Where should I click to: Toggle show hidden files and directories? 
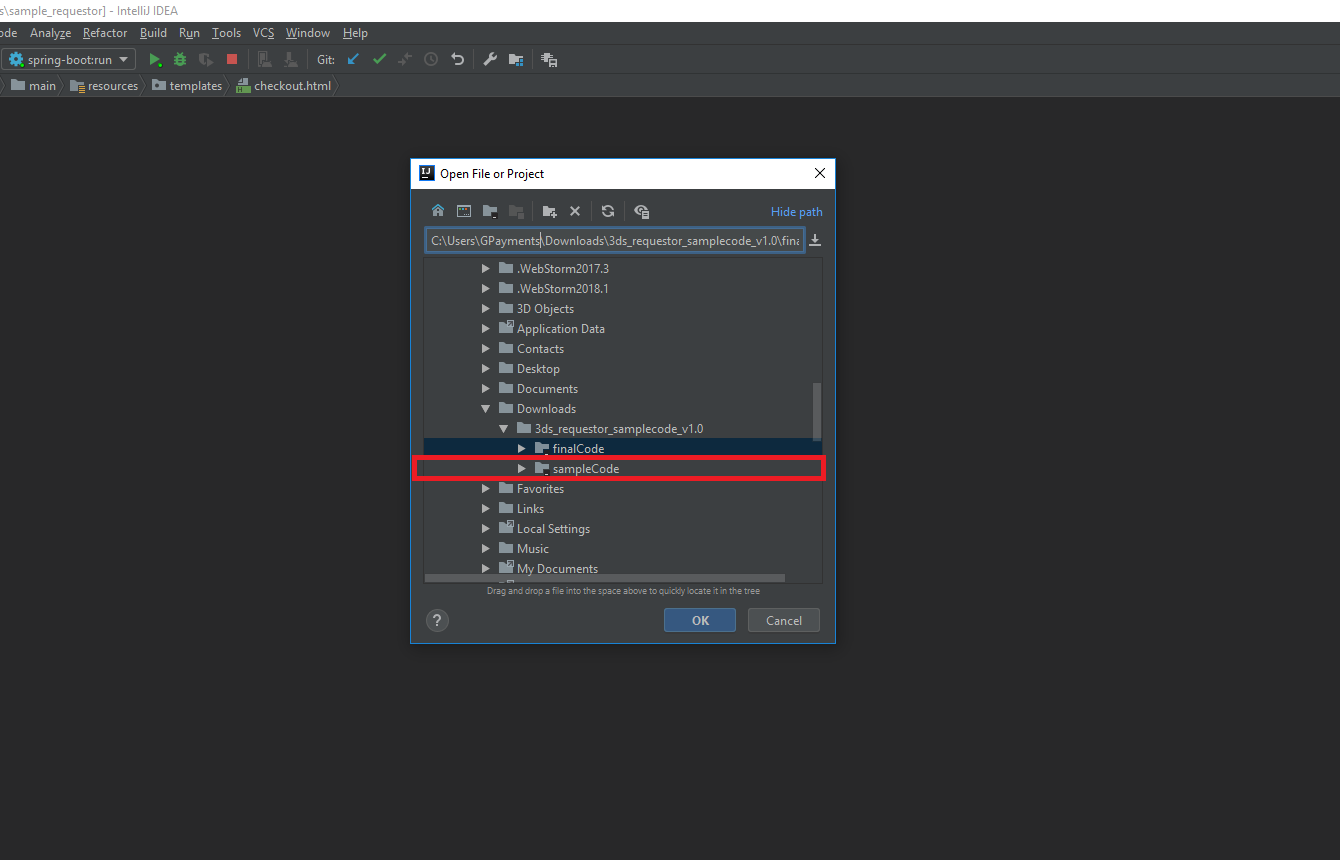click(x=641, y=211)
